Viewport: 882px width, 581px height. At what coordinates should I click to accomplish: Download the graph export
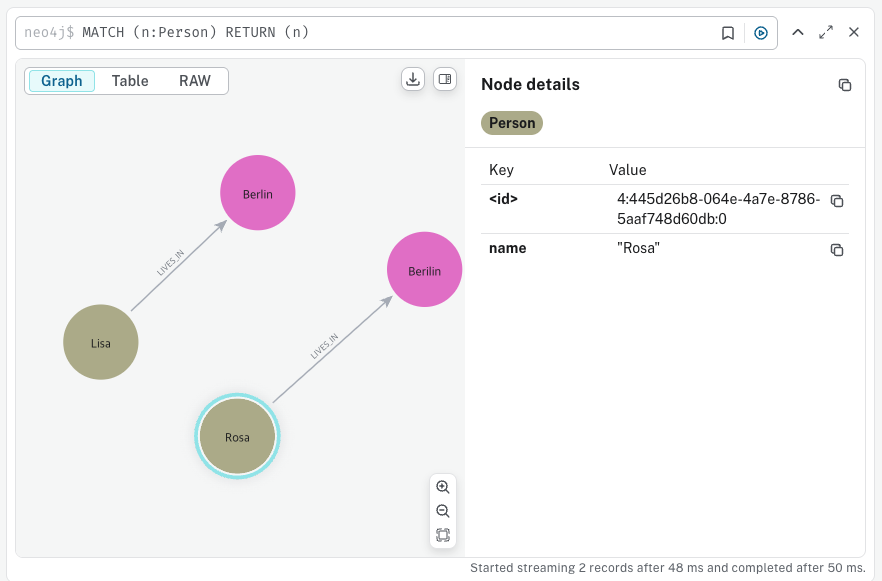[x=413, y=80]
